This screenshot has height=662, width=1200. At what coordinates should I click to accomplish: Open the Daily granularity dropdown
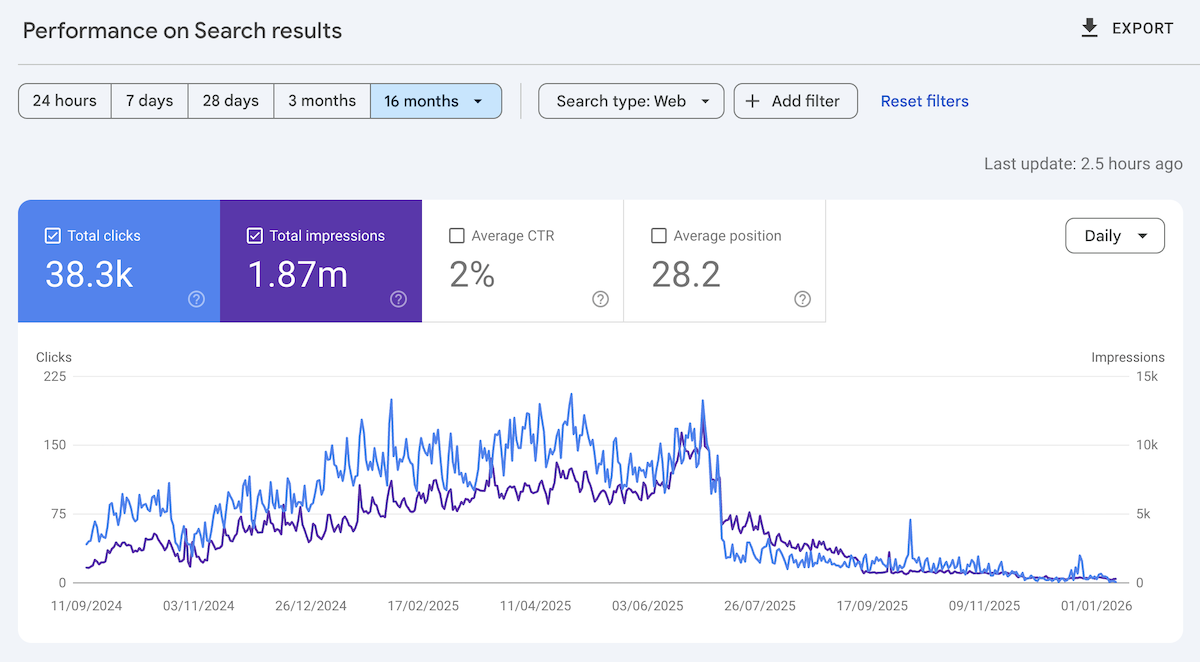tap(1114, 235)
